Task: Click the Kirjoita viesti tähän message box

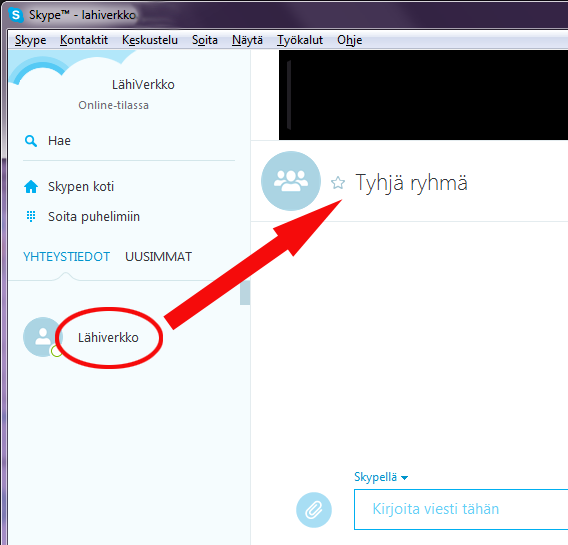Action: [461, 509]
